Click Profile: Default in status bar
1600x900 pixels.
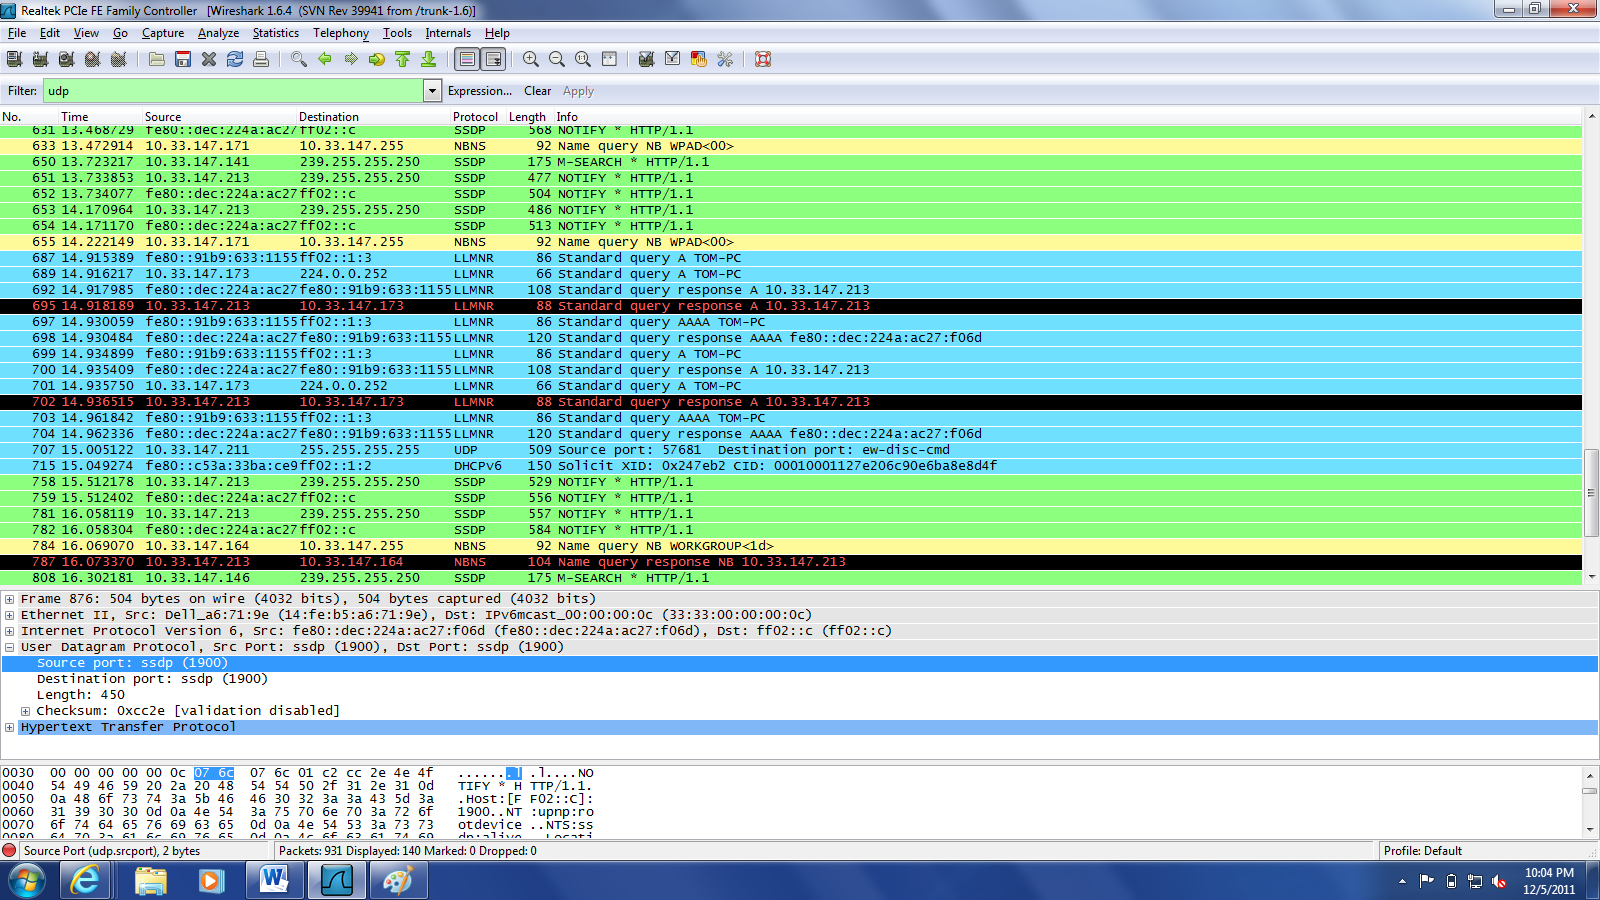pos(1422,851)
